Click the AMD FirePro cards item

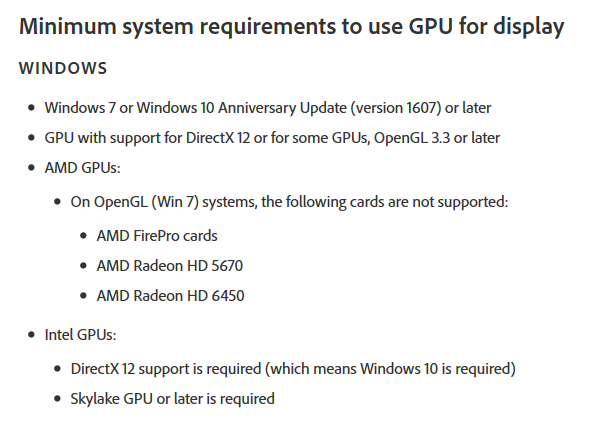click(157, 236)
